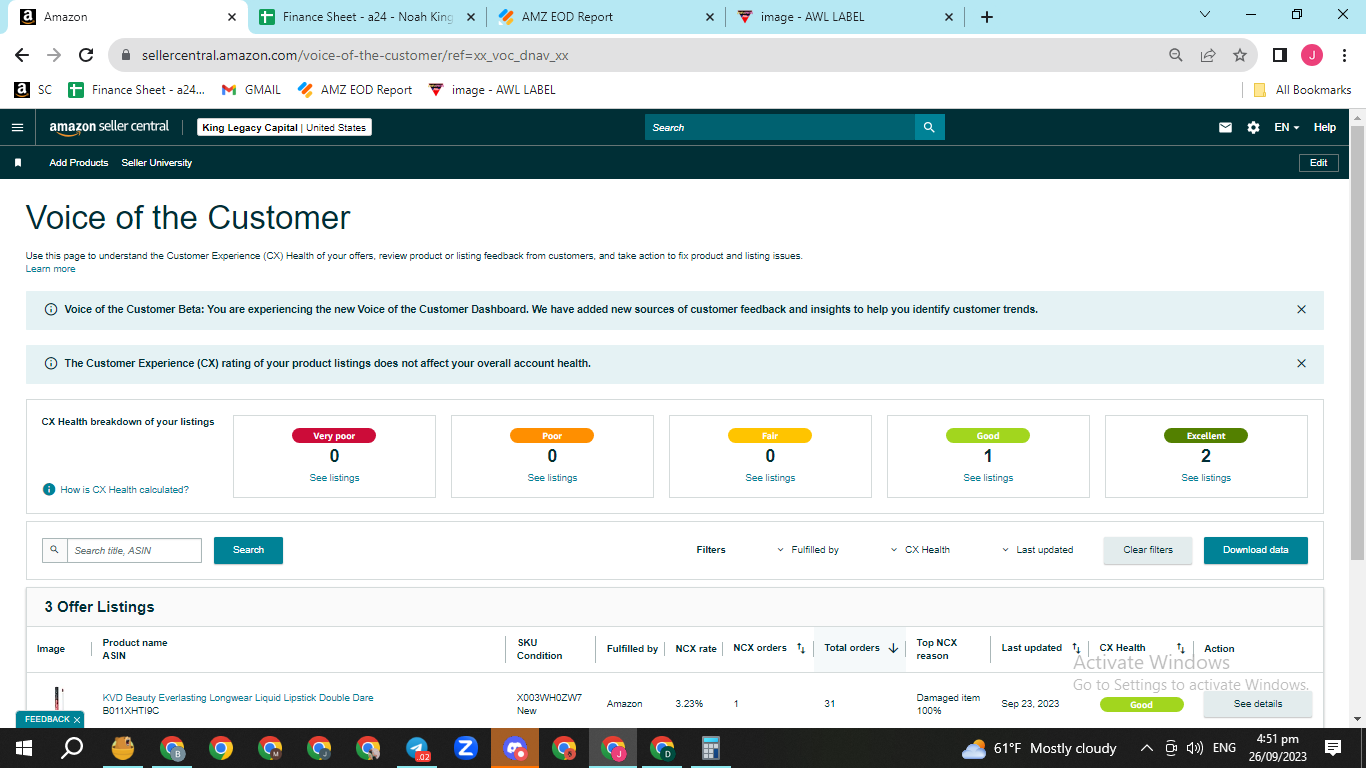
Task: Open the EN language dropdown
Action: [x=1286, y=128]
